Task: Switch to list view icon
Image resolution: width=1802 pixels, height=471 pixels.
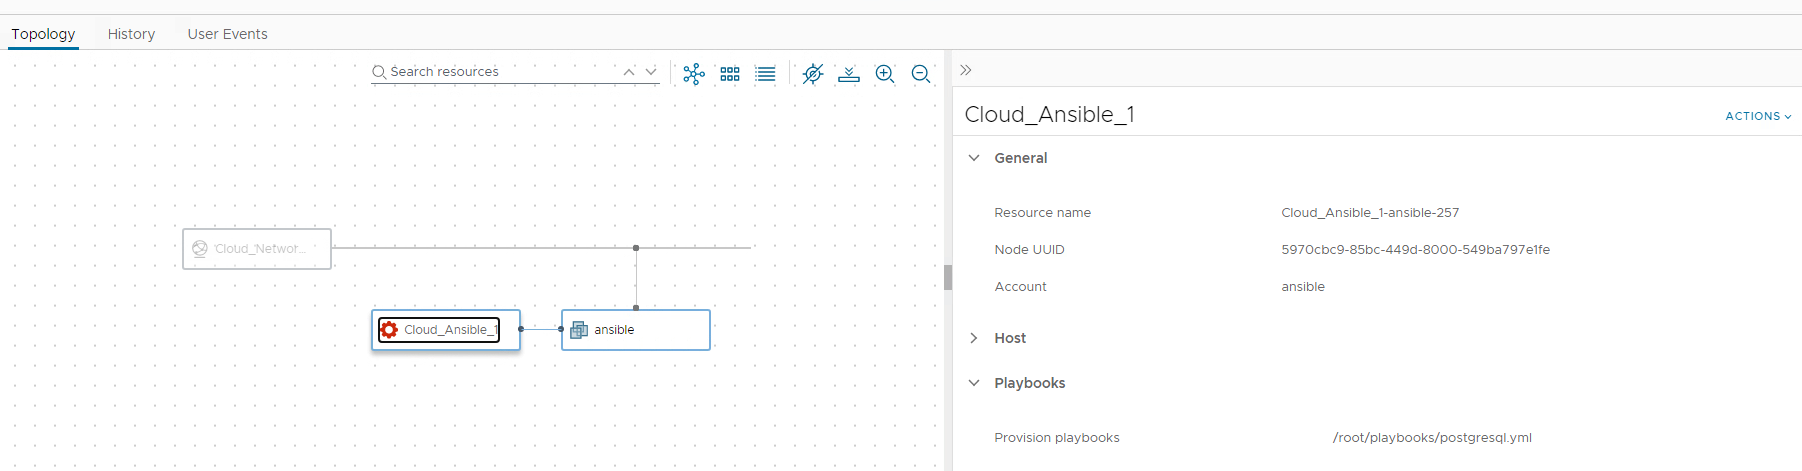Action: point(766,74)
